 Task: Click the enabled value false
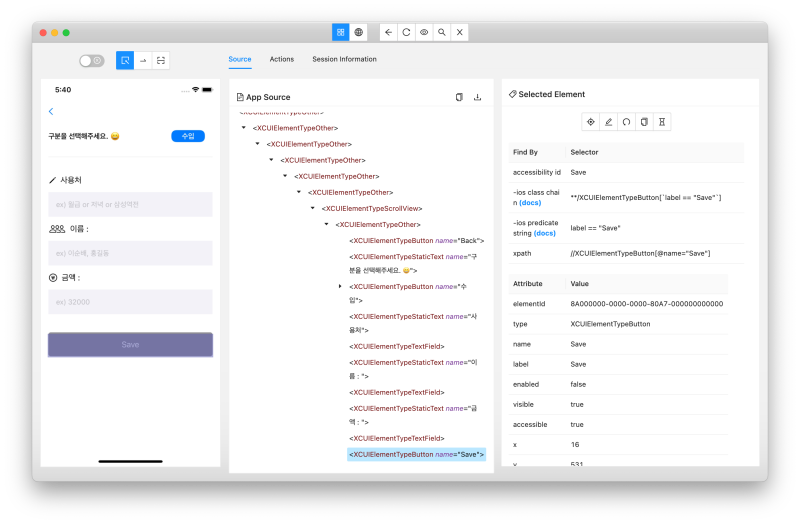tap(578, 384)
